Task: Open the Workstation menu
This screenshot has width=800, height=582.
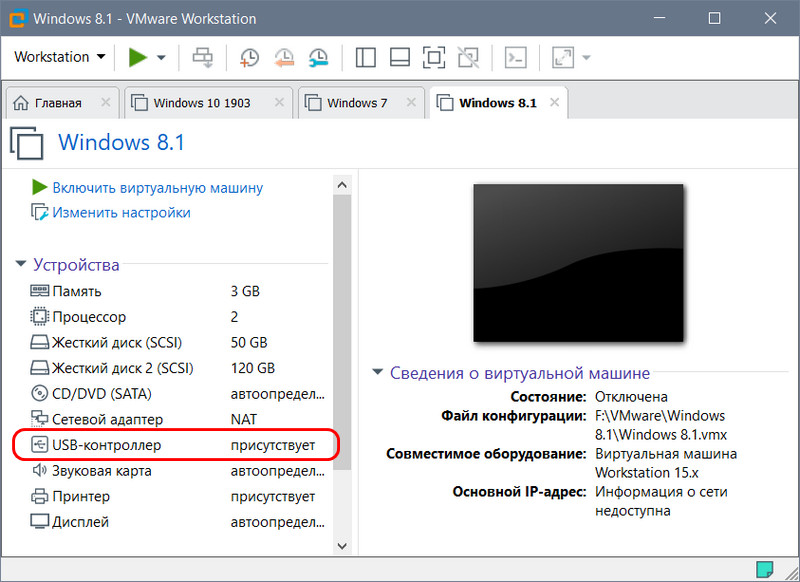Action: point(60,57)
